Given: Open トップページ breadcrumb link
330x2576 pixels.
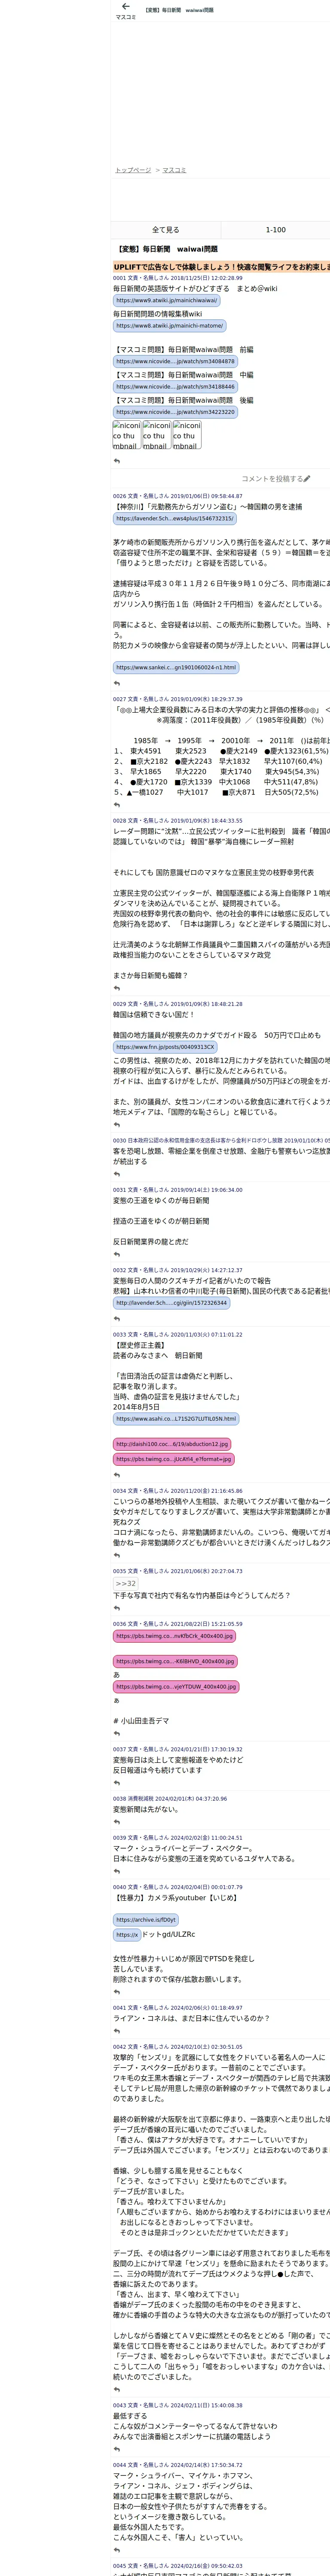Looking at the screenshot, I should (133, 170).
